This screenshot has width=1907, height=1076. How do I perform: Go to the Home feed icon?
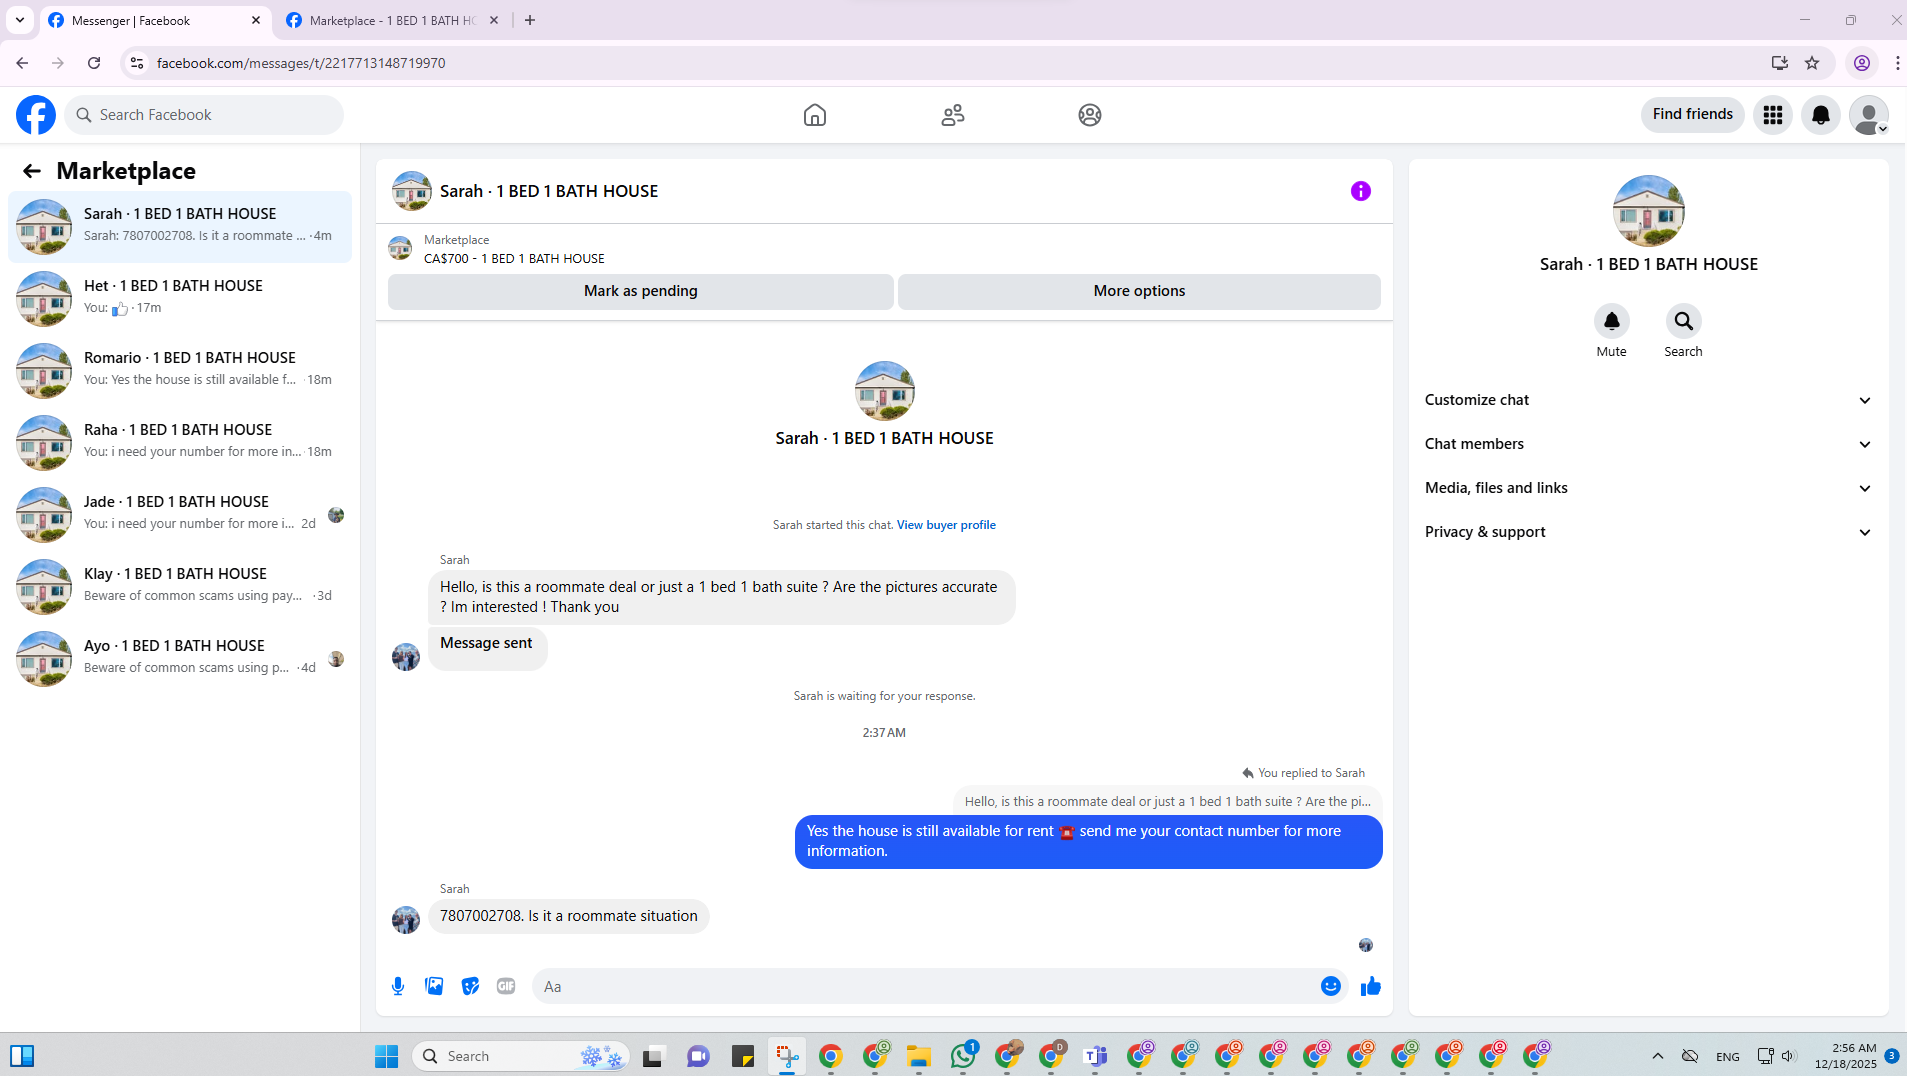(x=815, y=115)
